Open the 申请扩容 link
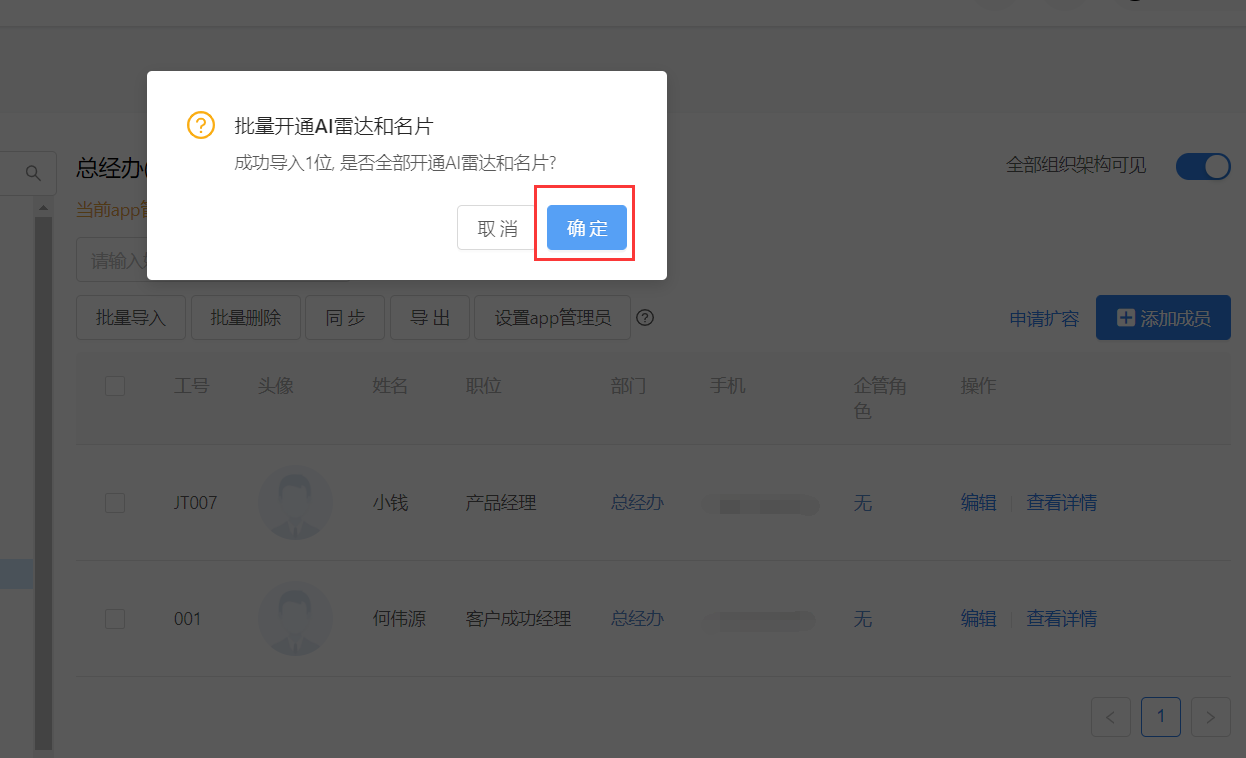The height and width of the screenshot is (758, 1246). pyautogui.click(x=1044, y=319)
